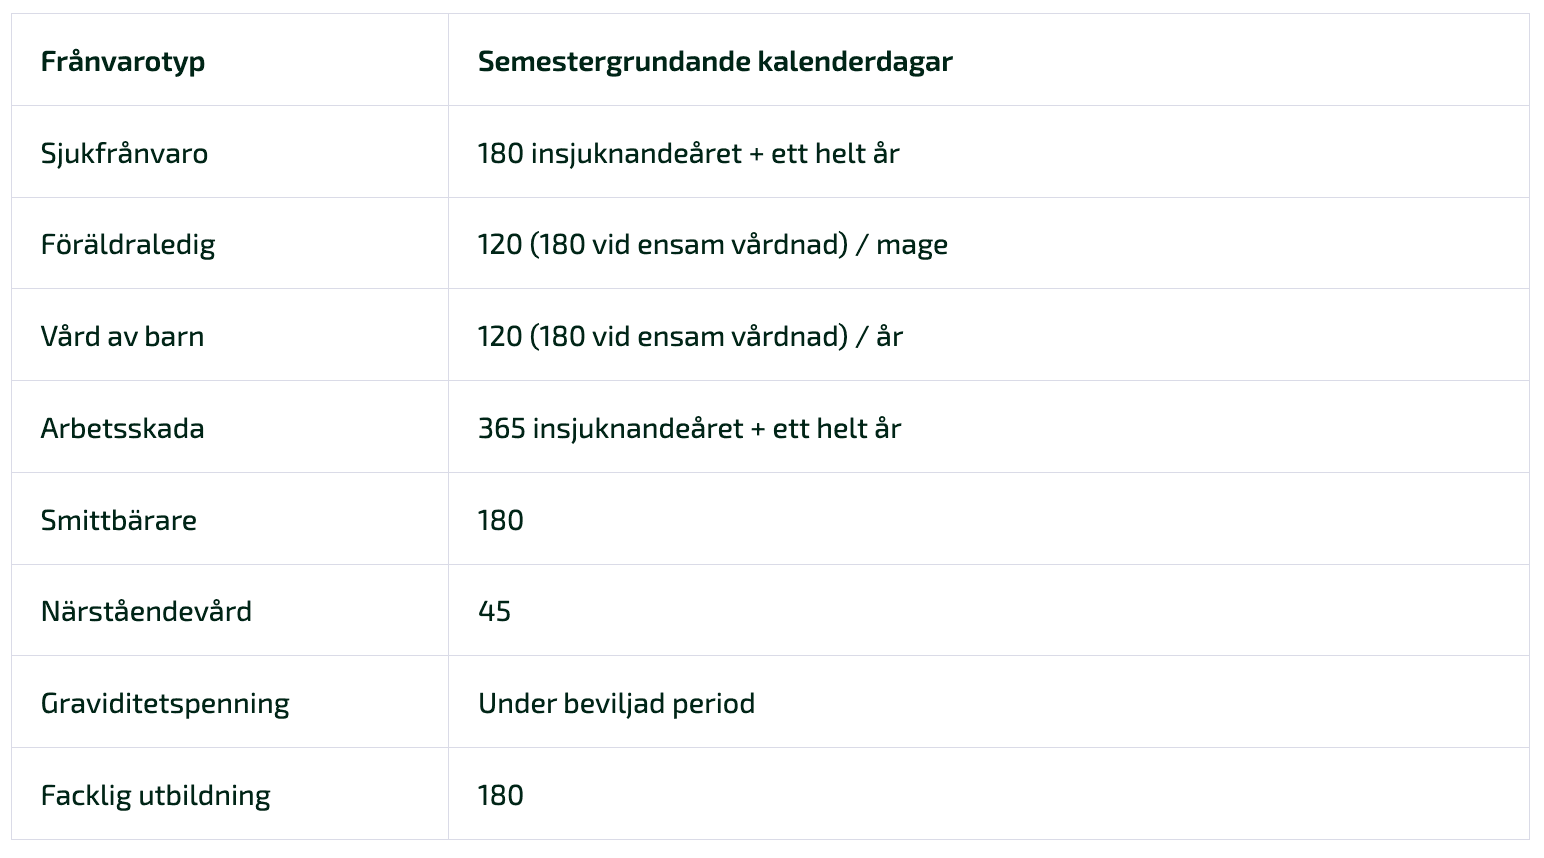Click '180 insjuknandeåret + ett helt år' value
This screenshot has height=858, width=1544.
[x=689, y=153]
